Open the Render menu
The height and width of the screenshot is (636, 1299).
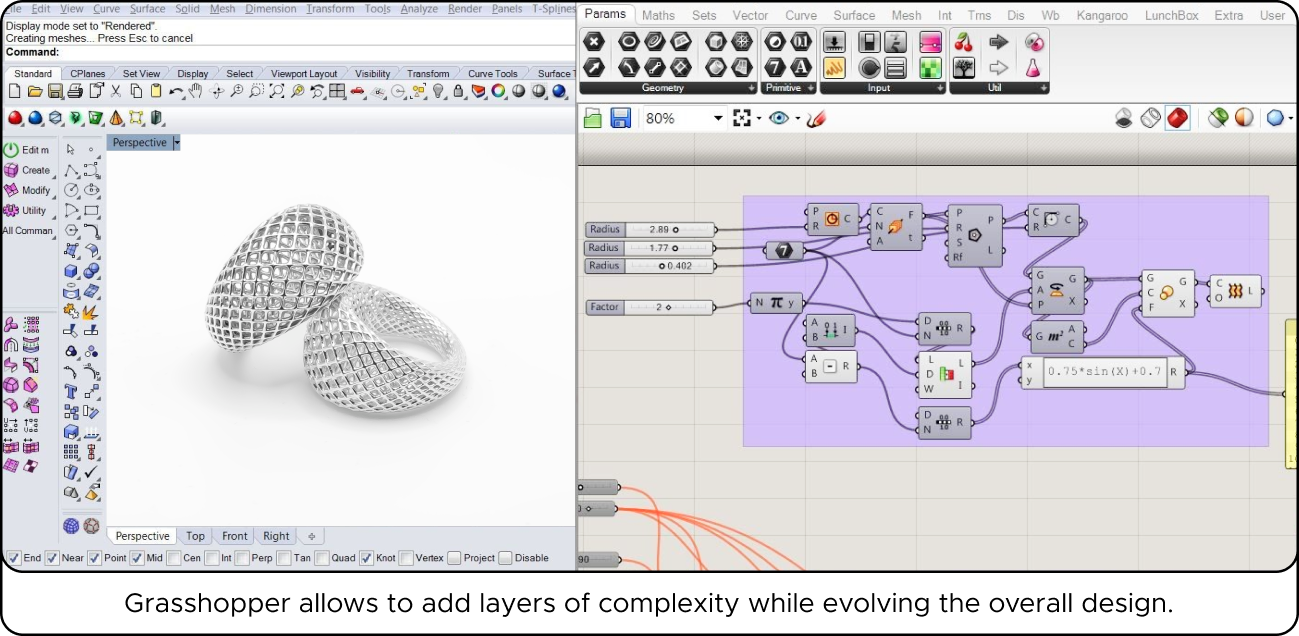465,8
